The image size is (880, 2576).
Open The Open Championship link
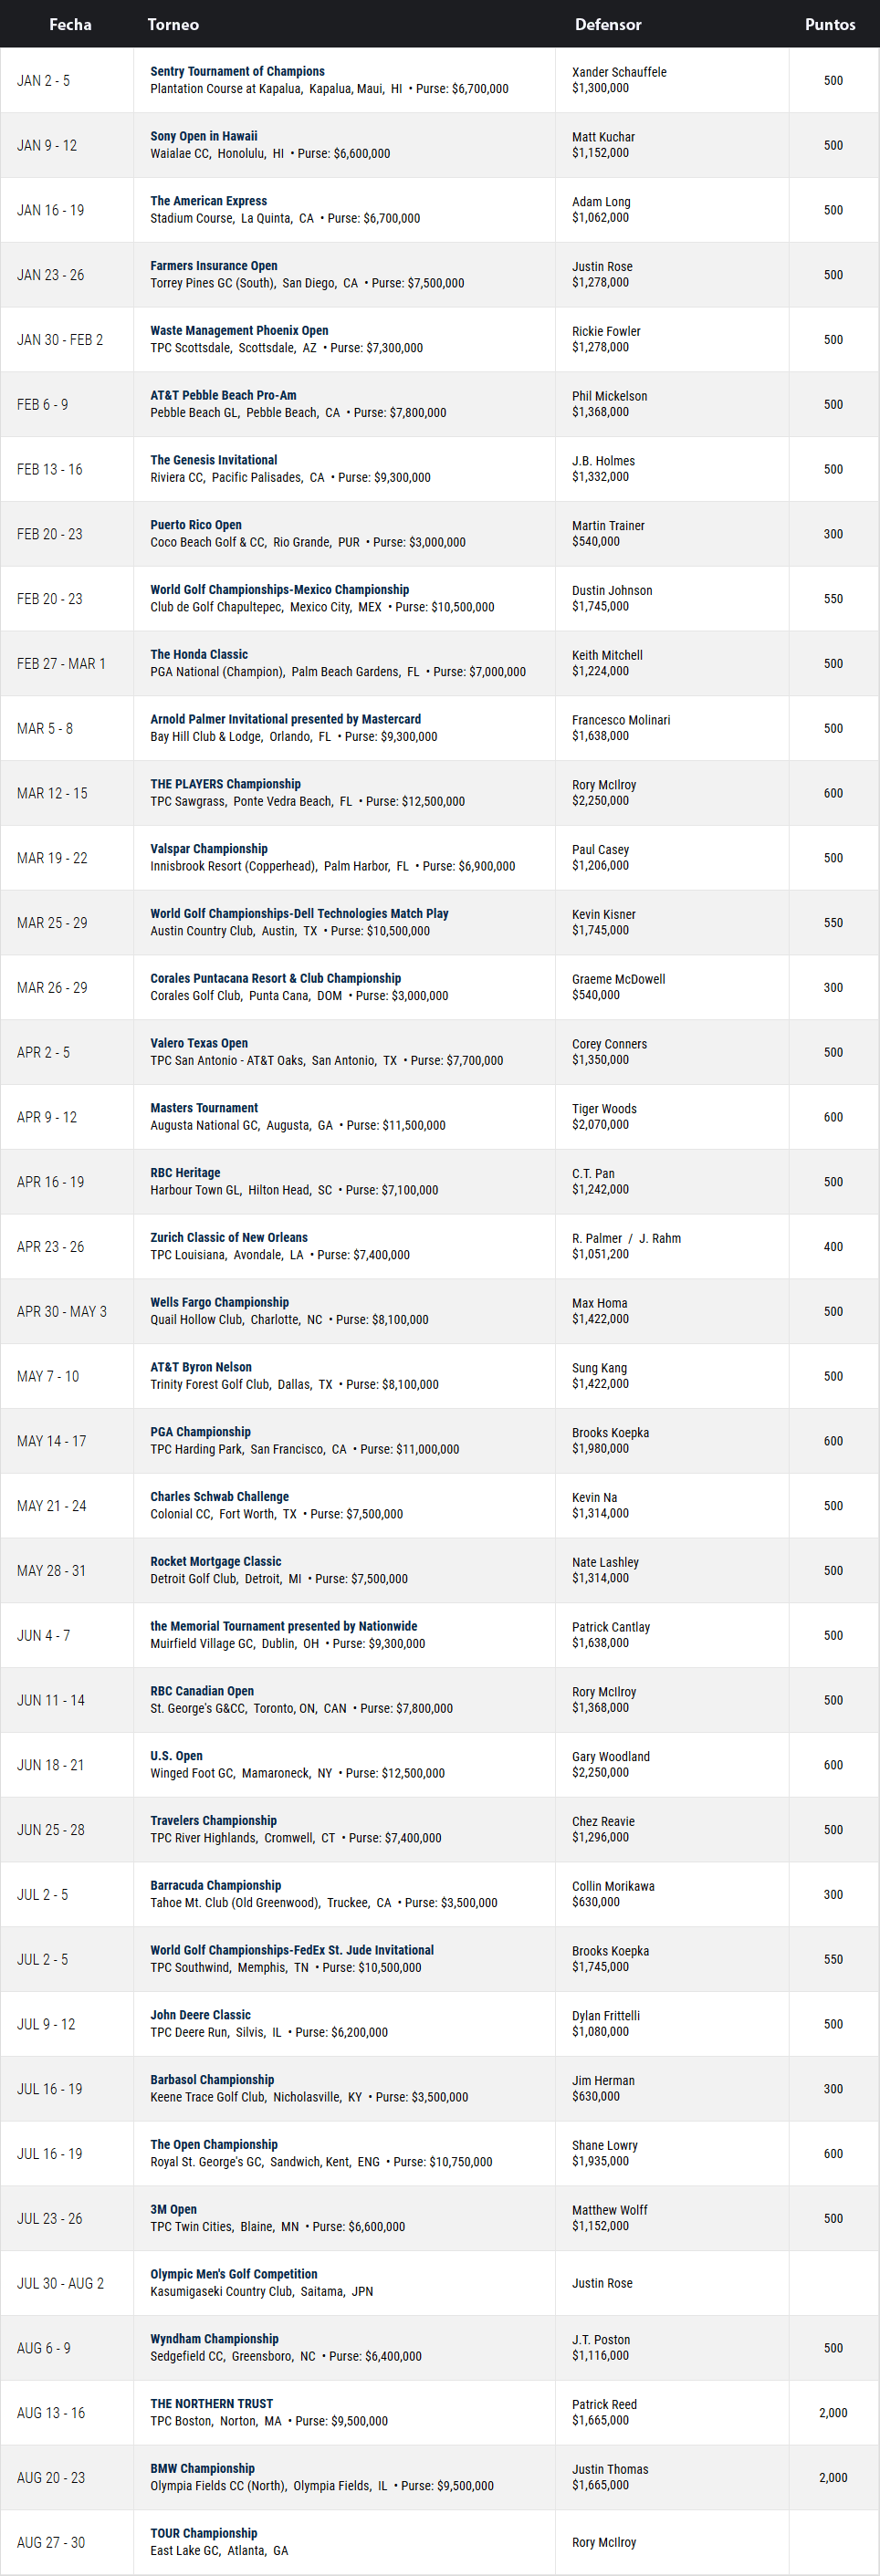tap(214, 2144)
